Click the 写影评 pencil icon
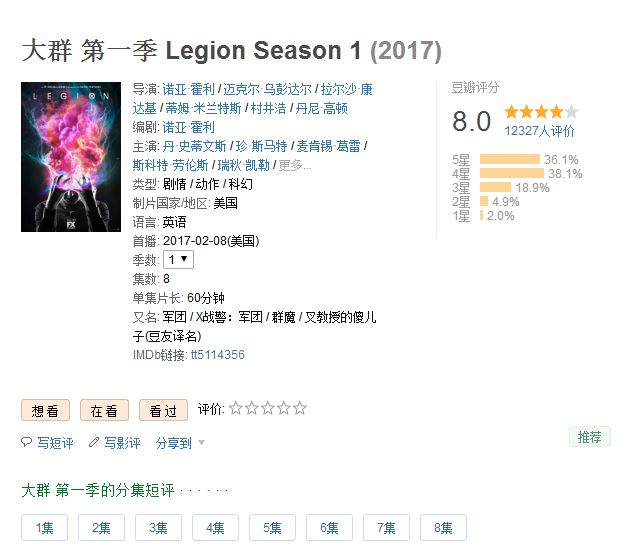Viewport: 626px width, 553px height. [x=94, y=442]
